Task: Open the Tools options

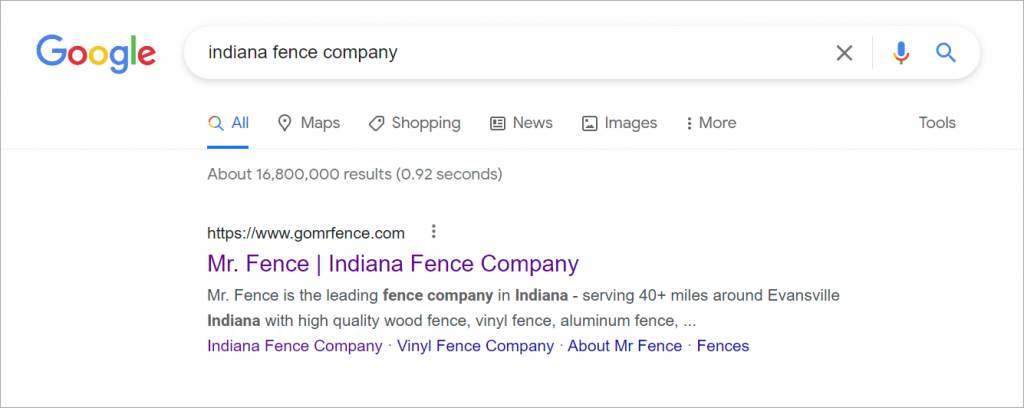Action: coord(937,123)
